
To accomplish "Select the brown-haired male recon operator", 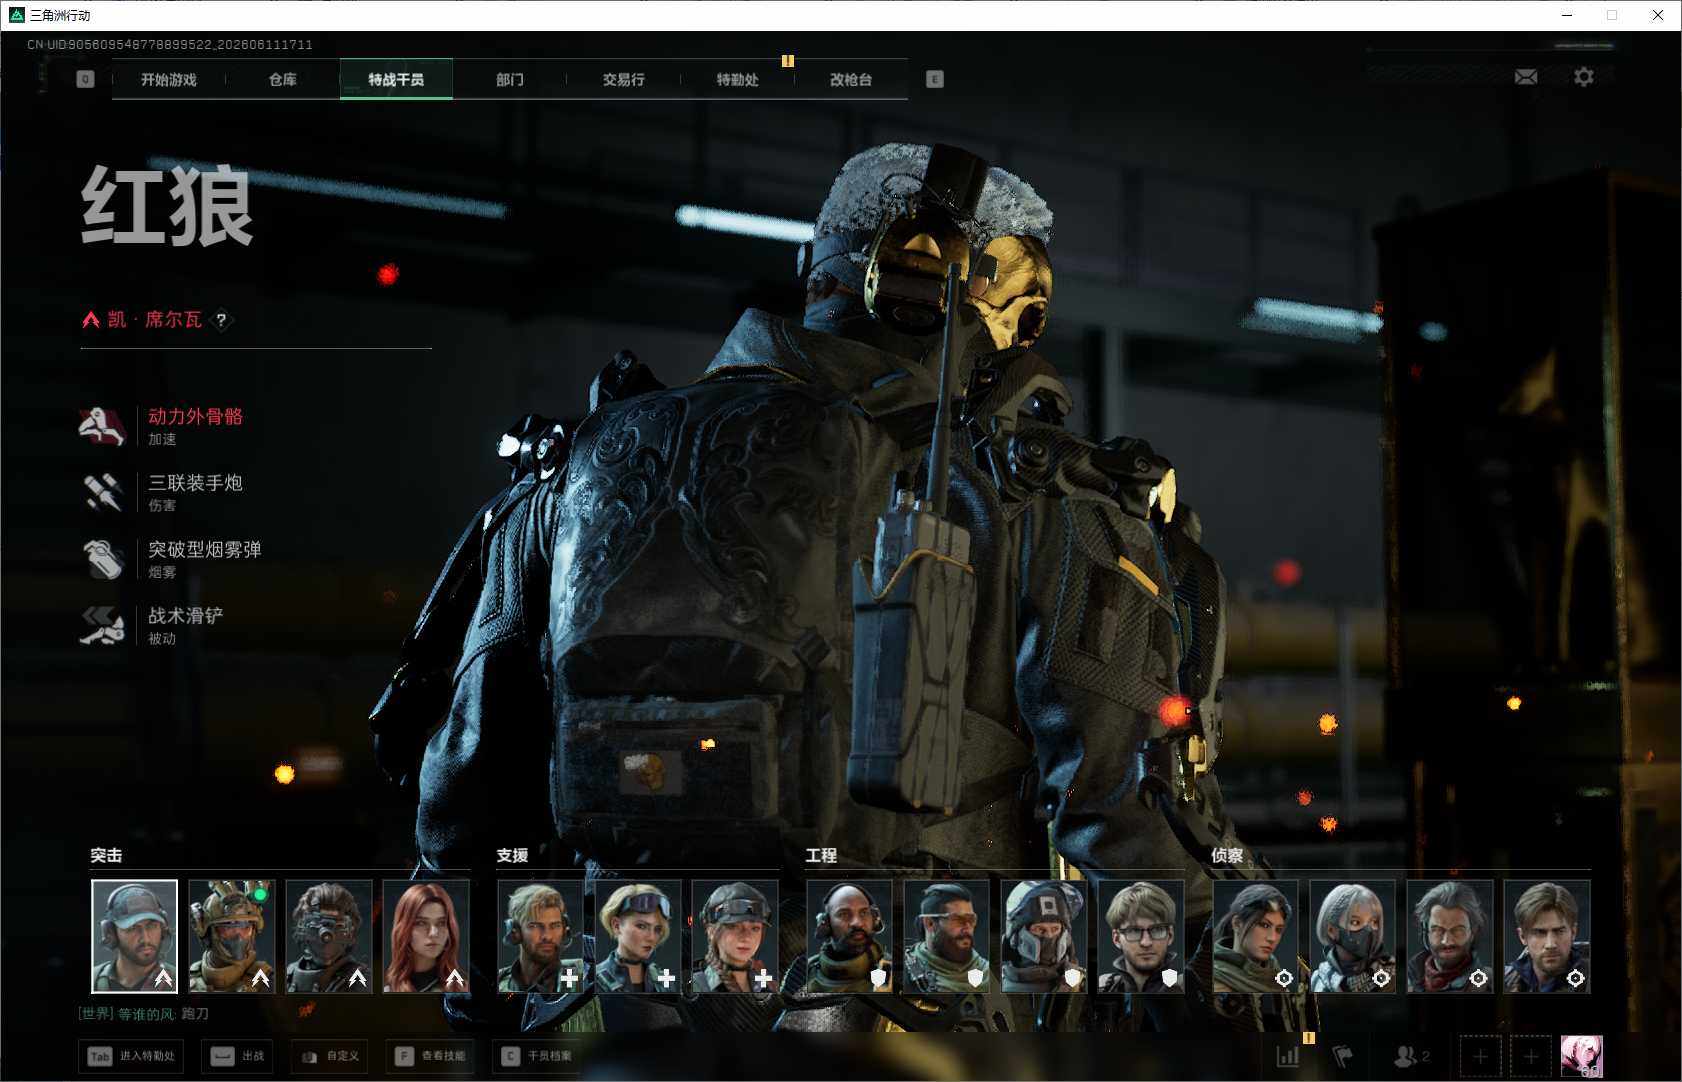I will click(1546, 936).
